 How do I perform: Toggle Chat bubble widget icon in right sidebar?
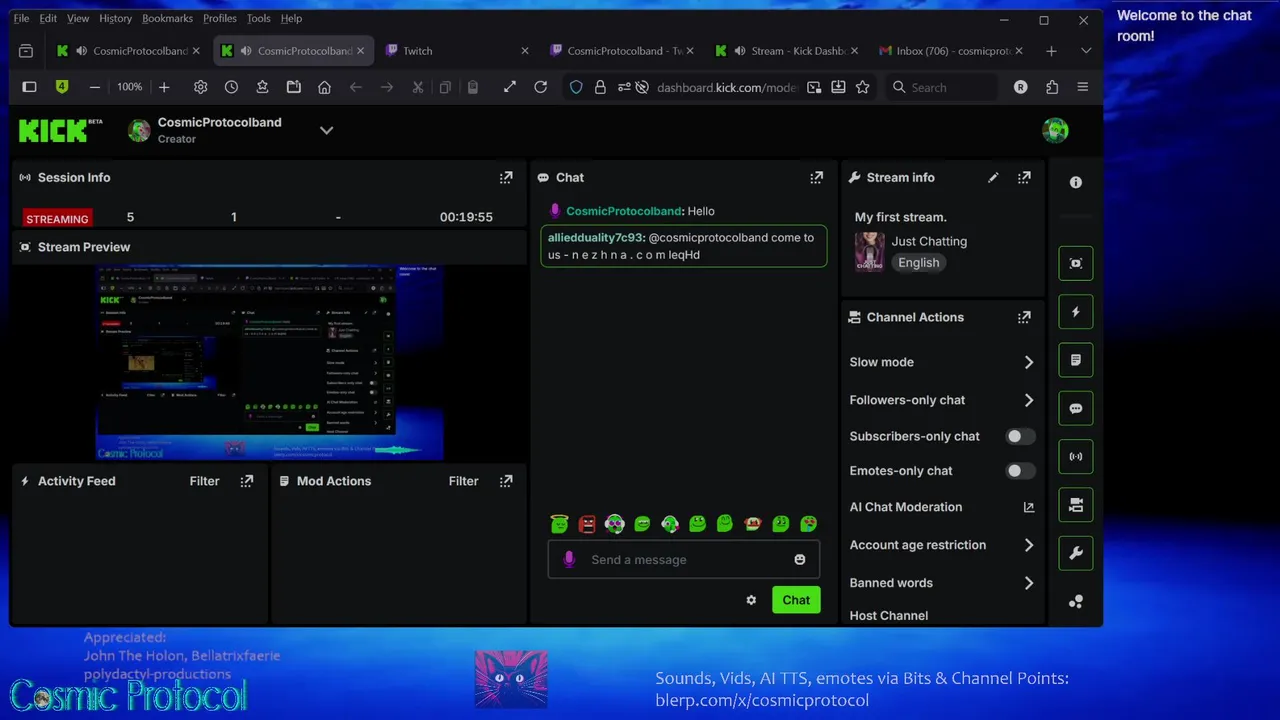tap(1076, 408)
